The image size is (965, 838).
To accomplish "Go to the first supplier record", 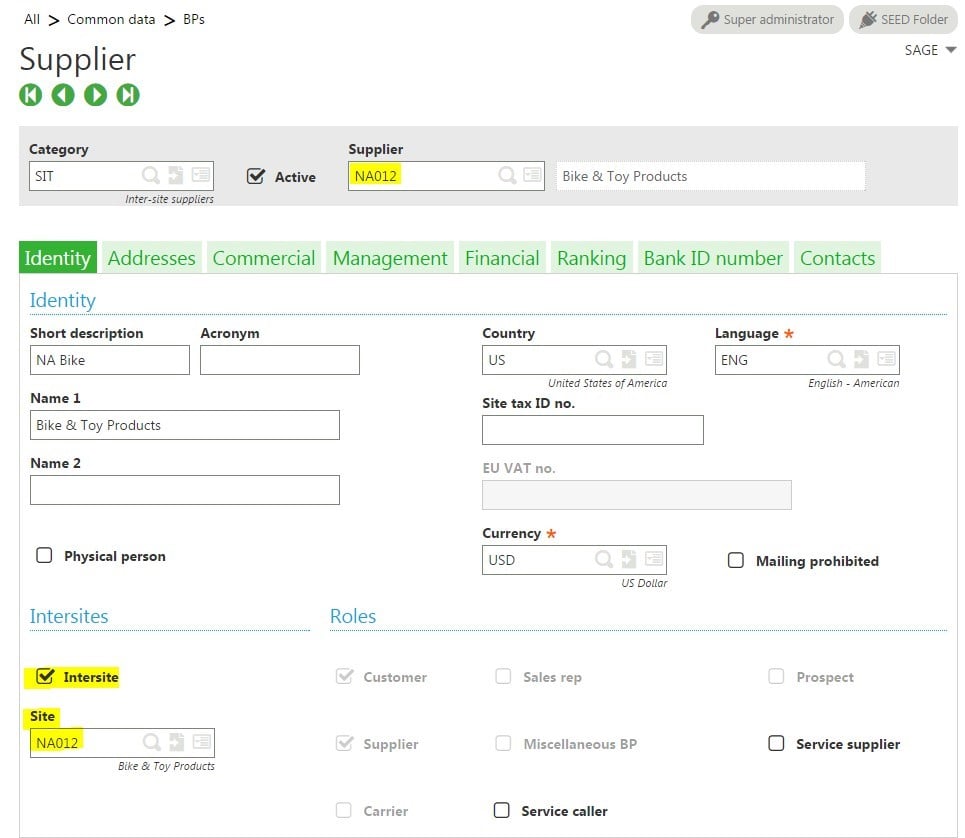I will point(30,95).
